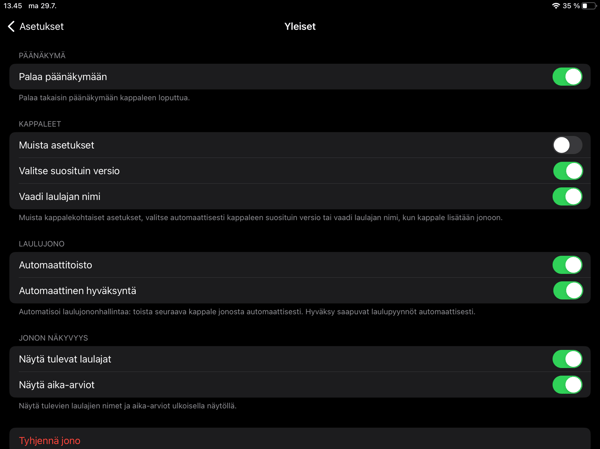The width and height of the screenshot is (600, 449).
Task: Tap the Automaattitoisto row label
Action: (x=56, y=265)
